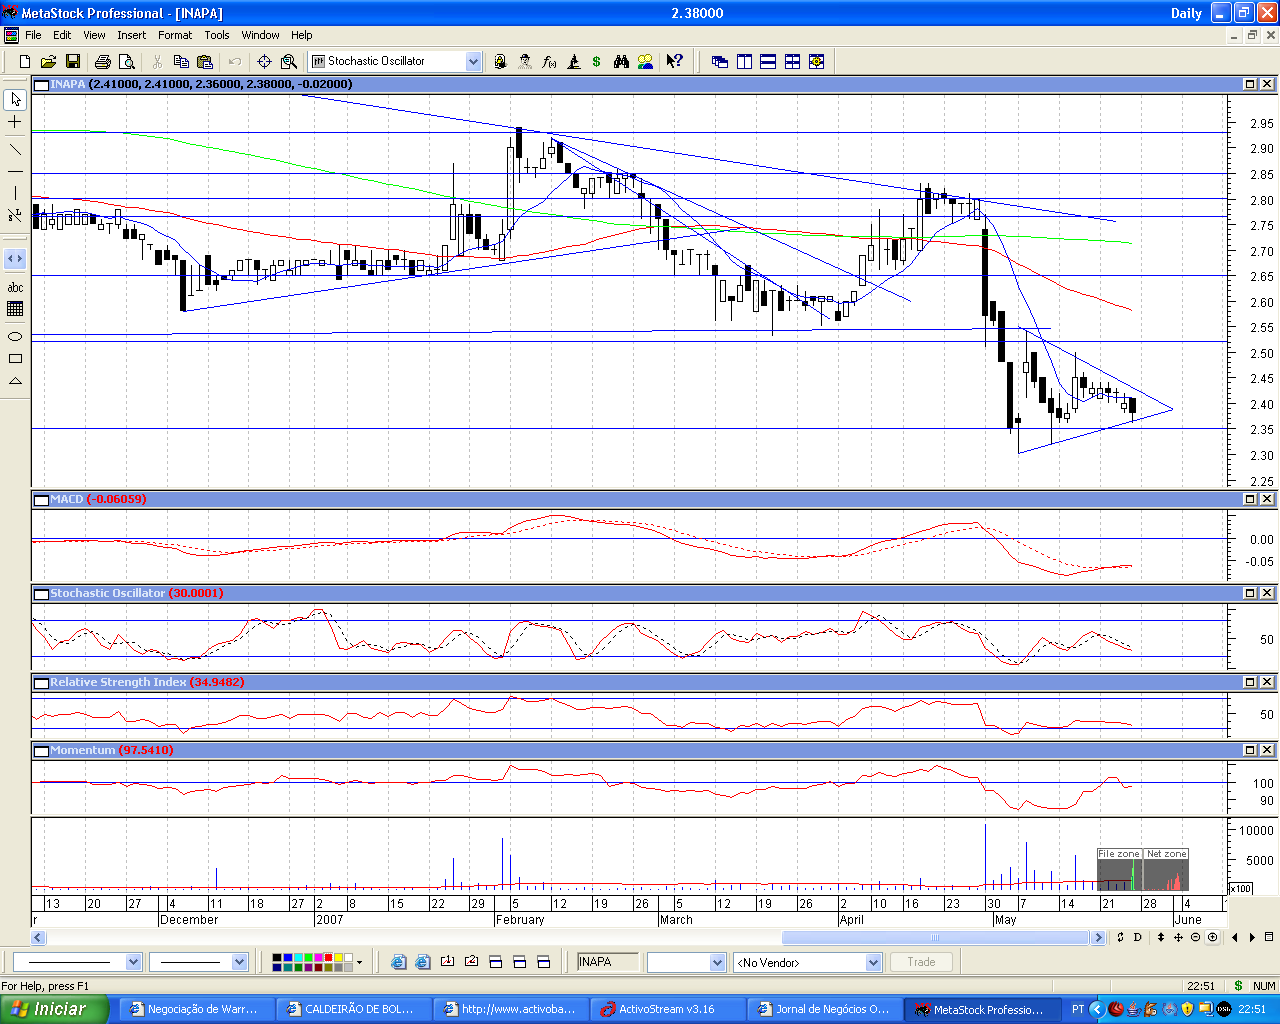The image size is (1280, 1024).
Task: Select the crosshair drawing tool
Action: [15, 122]
